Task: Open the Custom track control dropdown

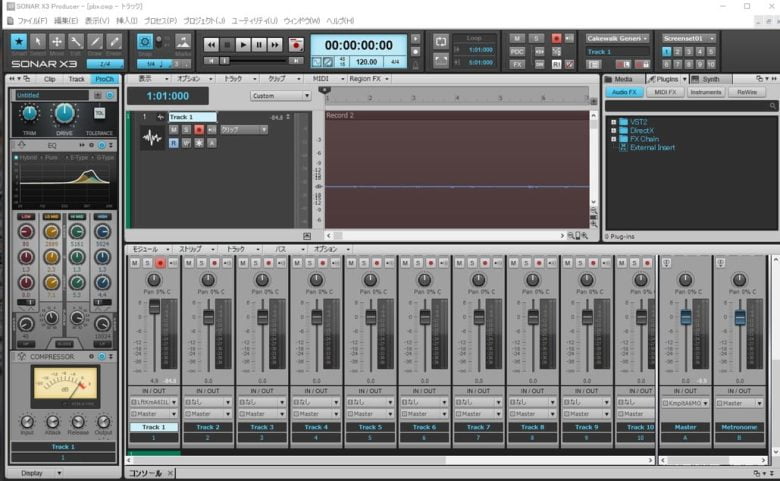Action: point(281,96)
